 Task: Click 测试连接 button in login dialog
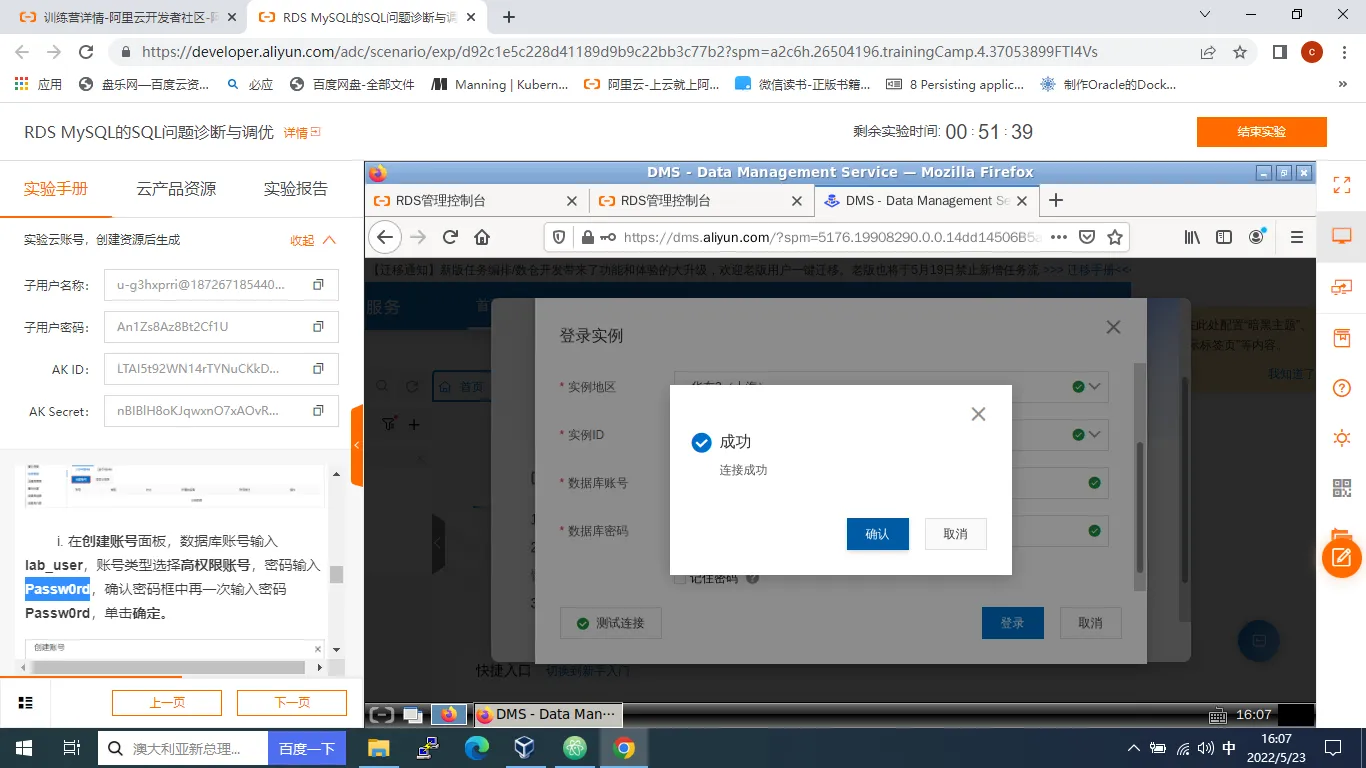coord(611,623)
